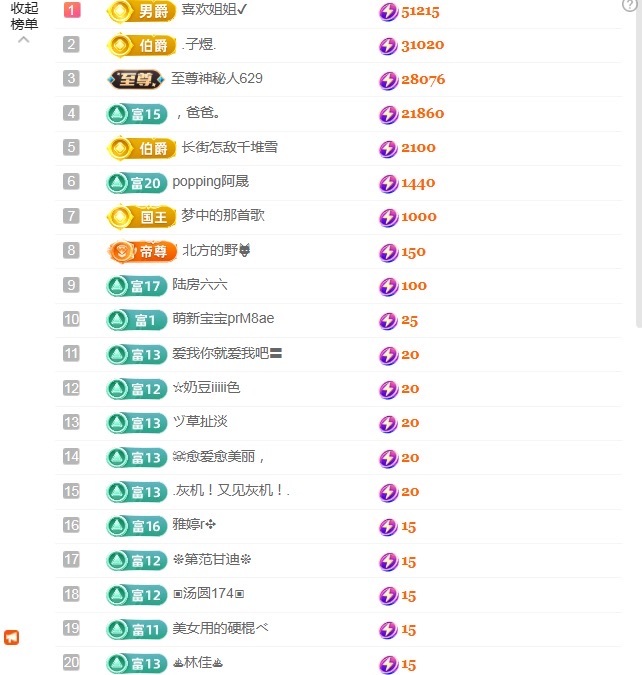Click the lightning icon beside 25

(388, 321)
